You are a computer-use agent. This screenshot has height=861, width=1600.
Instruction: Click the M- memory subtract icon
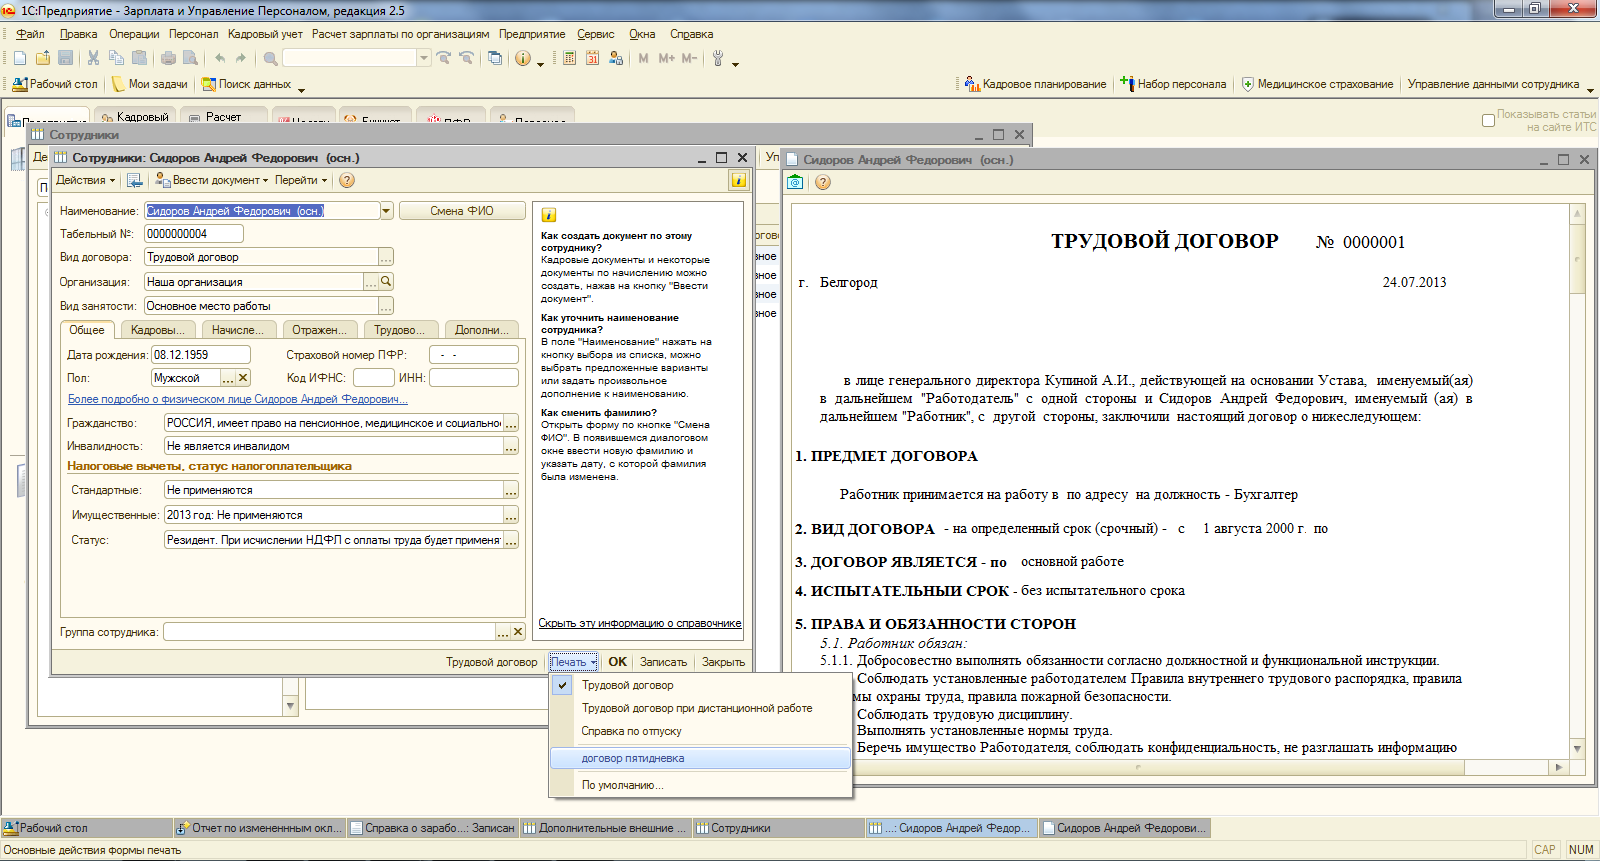pos(689,58)
